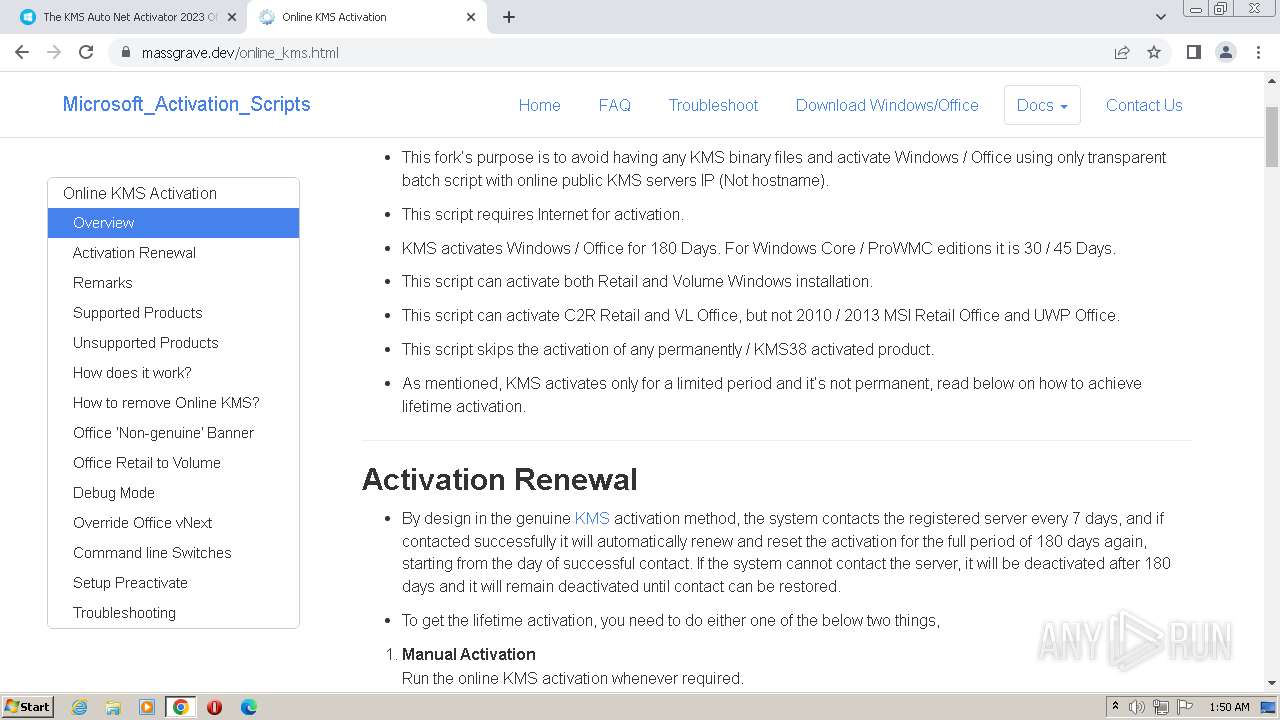Open Office Retail to Volume item
This screenshot has height=720, width=1280.
(x=173, y=463)
